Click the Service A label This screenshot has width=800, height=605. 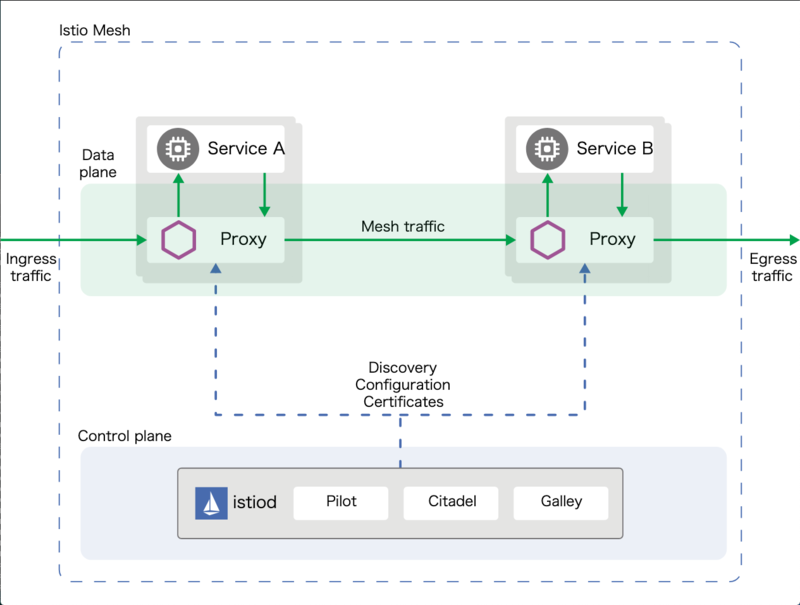tap(246, 148)
